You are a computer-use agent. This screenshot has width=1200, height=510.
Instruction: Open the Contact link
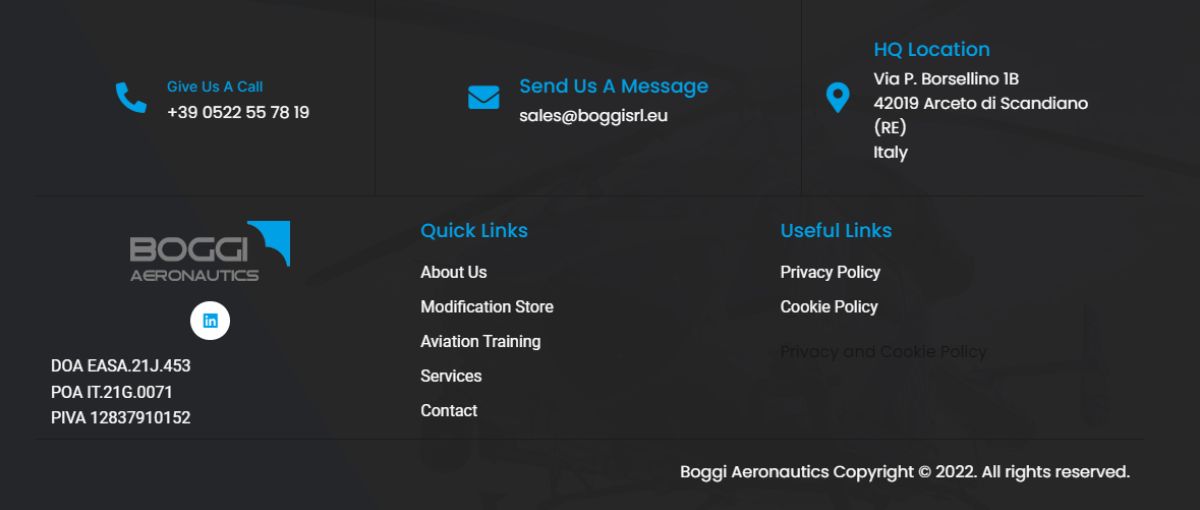point(448,411)
